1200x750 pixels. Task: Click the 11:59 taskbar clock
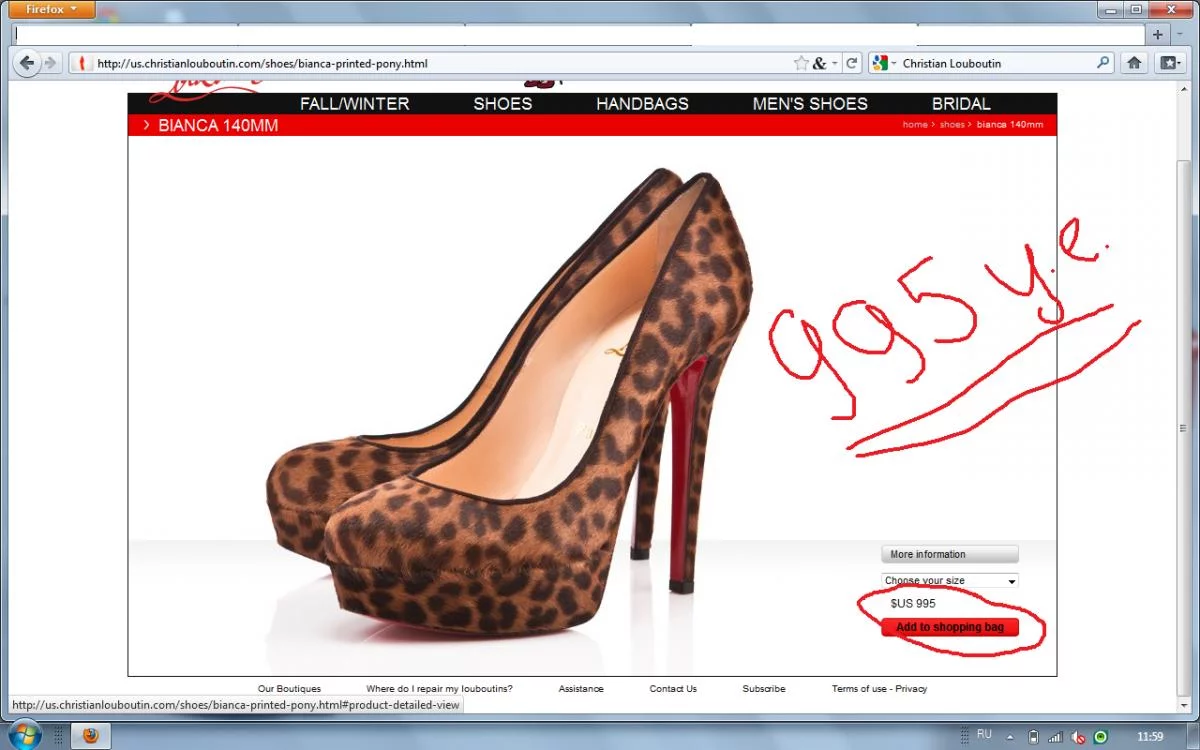pyautogui.click(x=1150, y=736)
